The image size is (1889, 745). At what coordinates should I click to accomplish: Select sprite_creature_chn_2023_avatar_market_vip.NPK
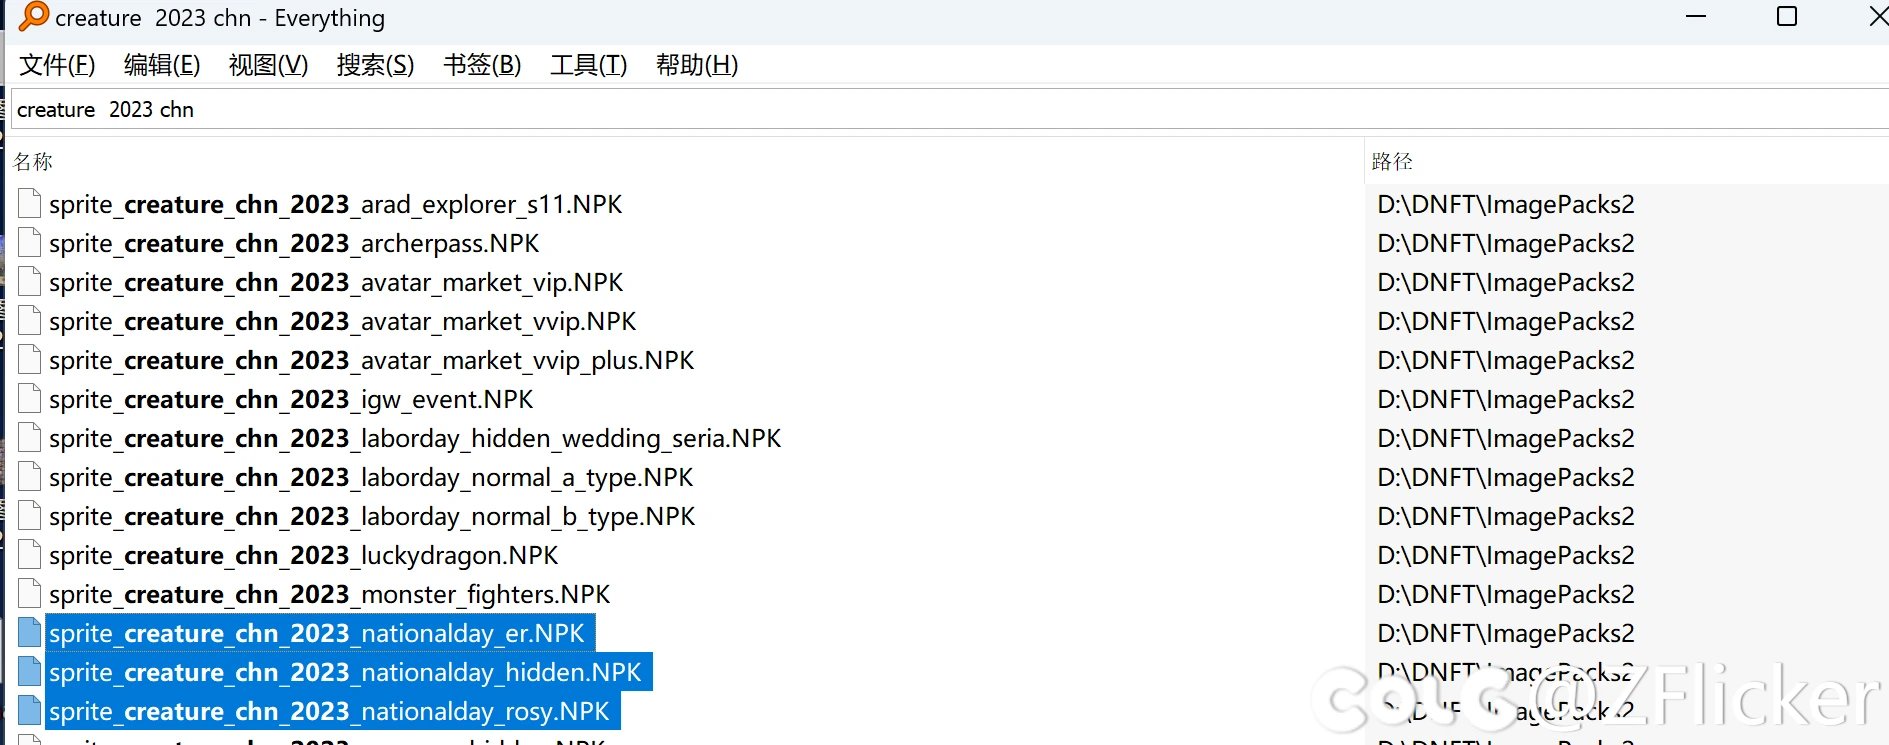click(336, 282)
